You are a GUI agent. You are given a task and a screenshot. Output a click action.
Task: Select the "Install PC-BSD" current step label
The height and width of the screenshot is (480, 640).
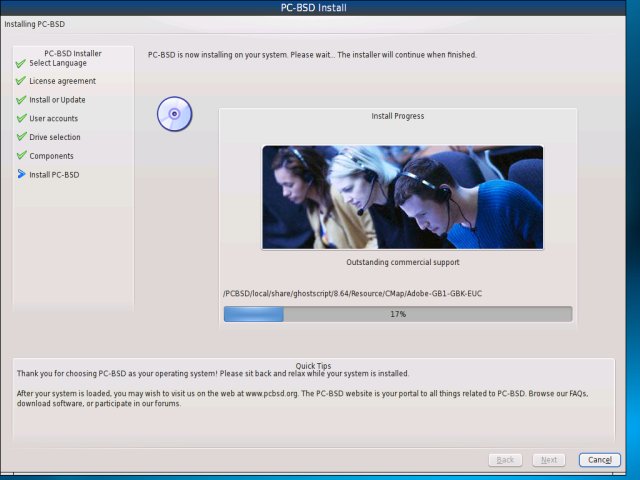pyautogui.click(x=54, y=175)
